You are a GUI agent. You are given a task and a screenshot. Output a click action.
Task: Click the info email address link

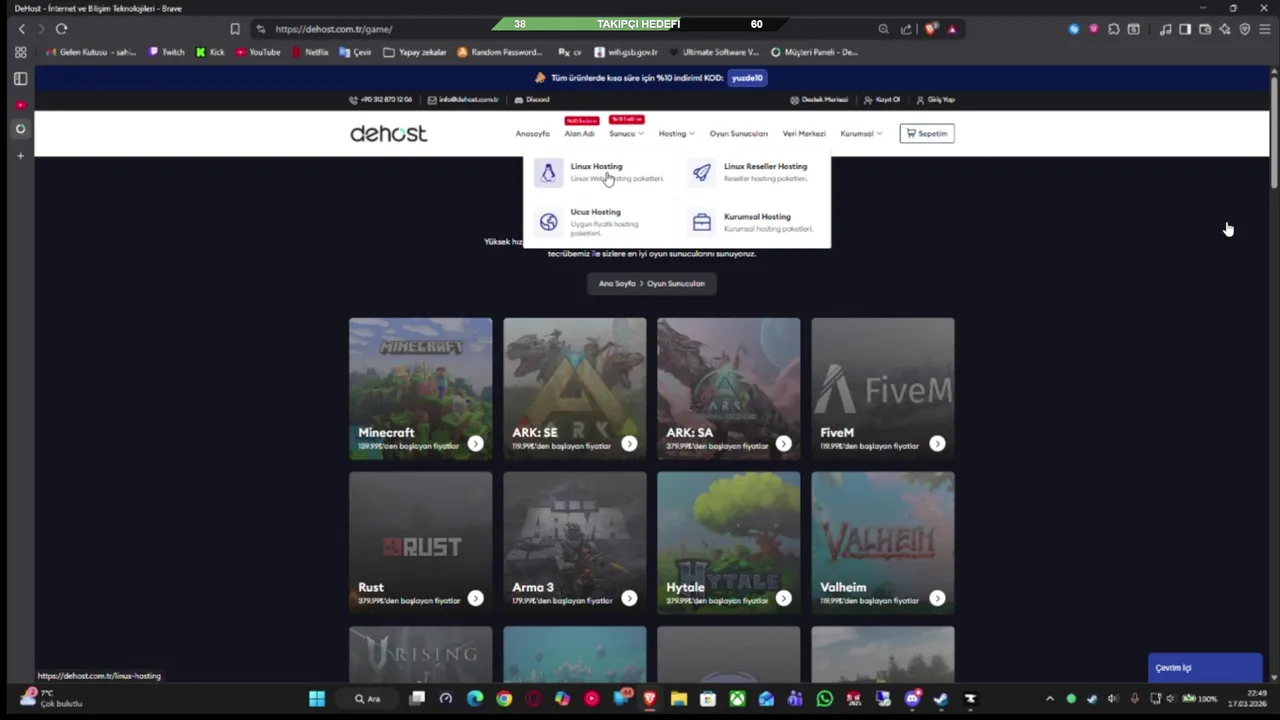463,100
